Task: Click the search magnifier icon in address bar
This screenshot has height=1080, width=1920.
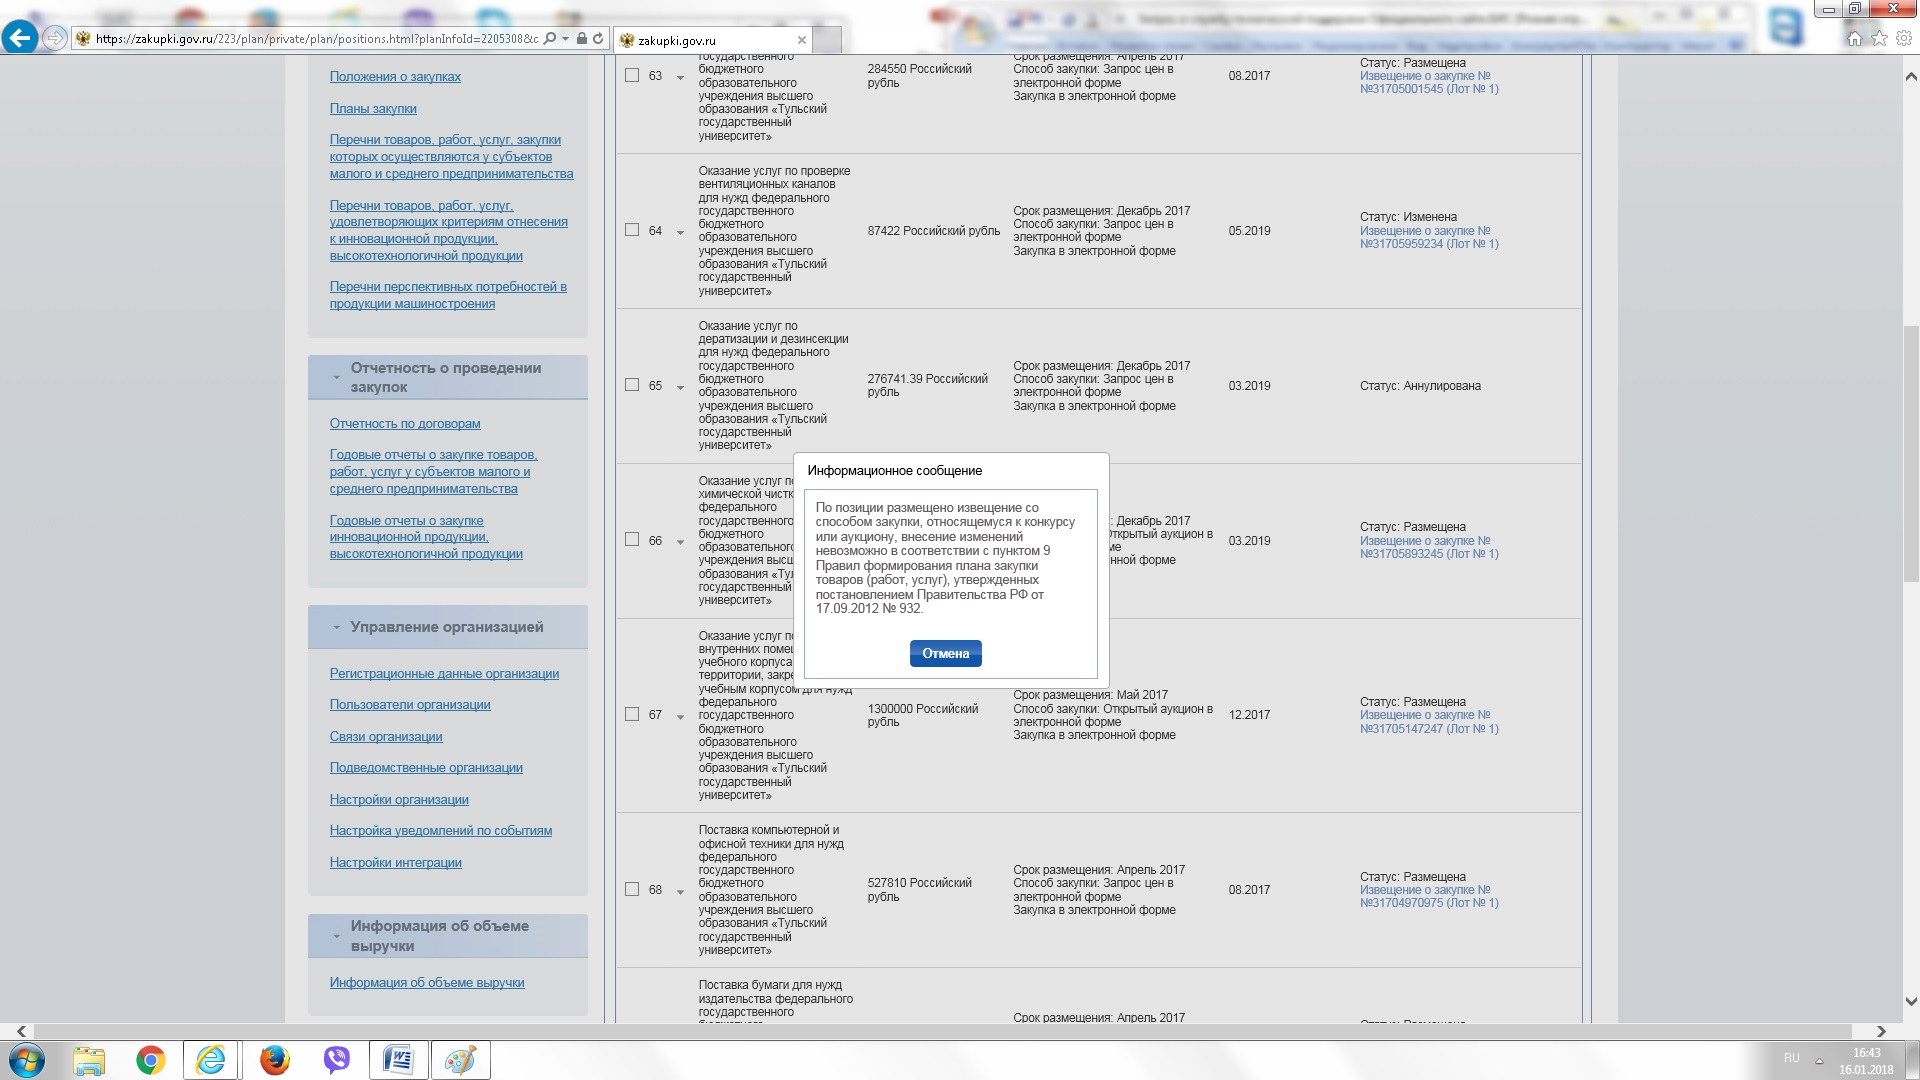Action: click(x=550, y=39)
